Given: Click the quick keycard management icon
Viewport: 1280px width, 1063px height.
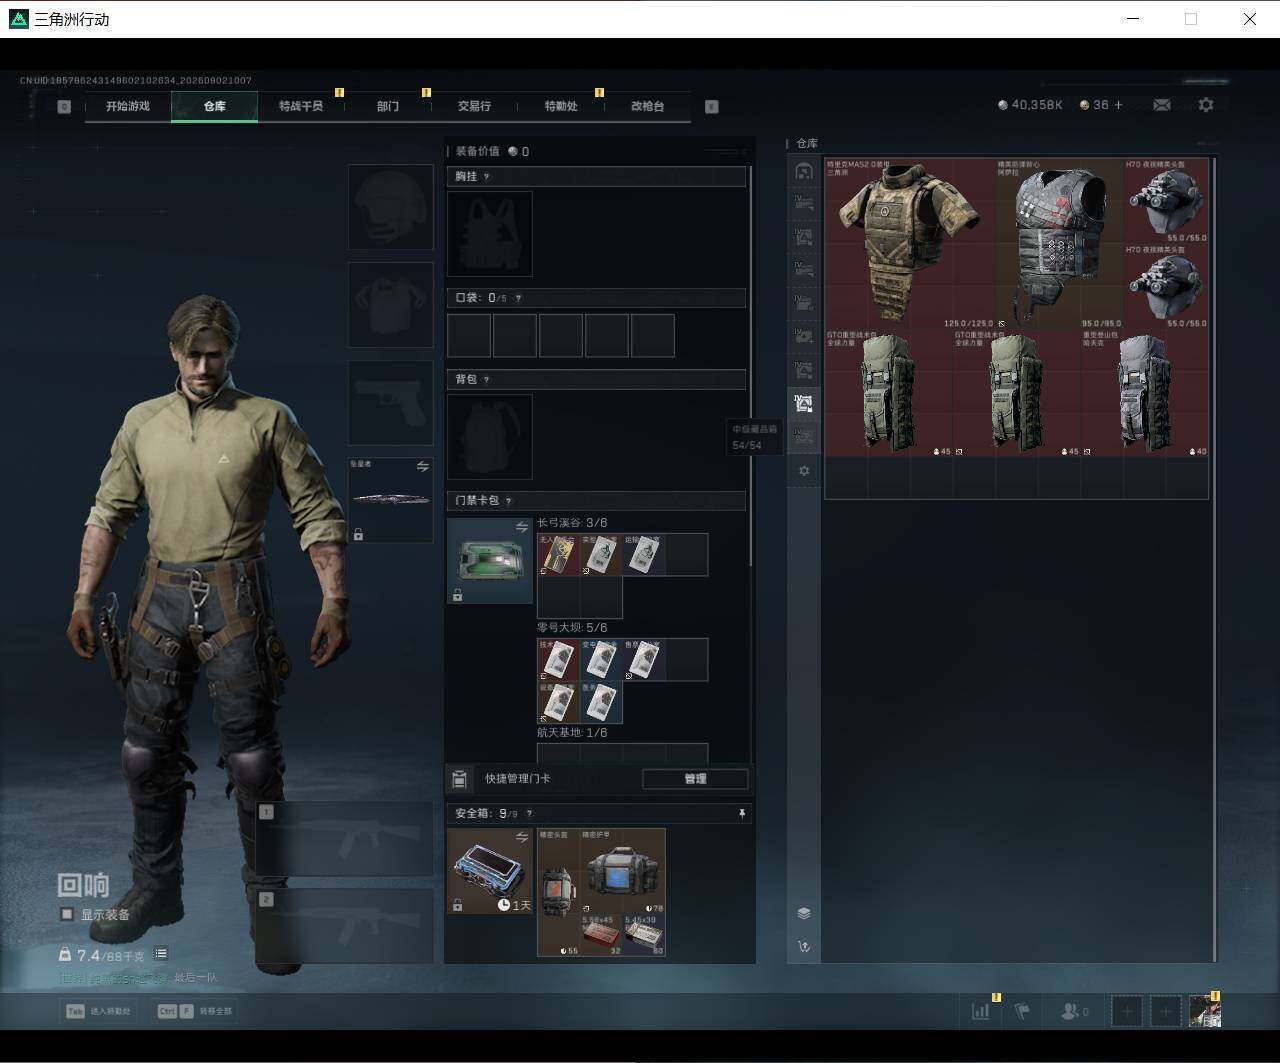Looking at the screenshot, I should coord(460,779).
